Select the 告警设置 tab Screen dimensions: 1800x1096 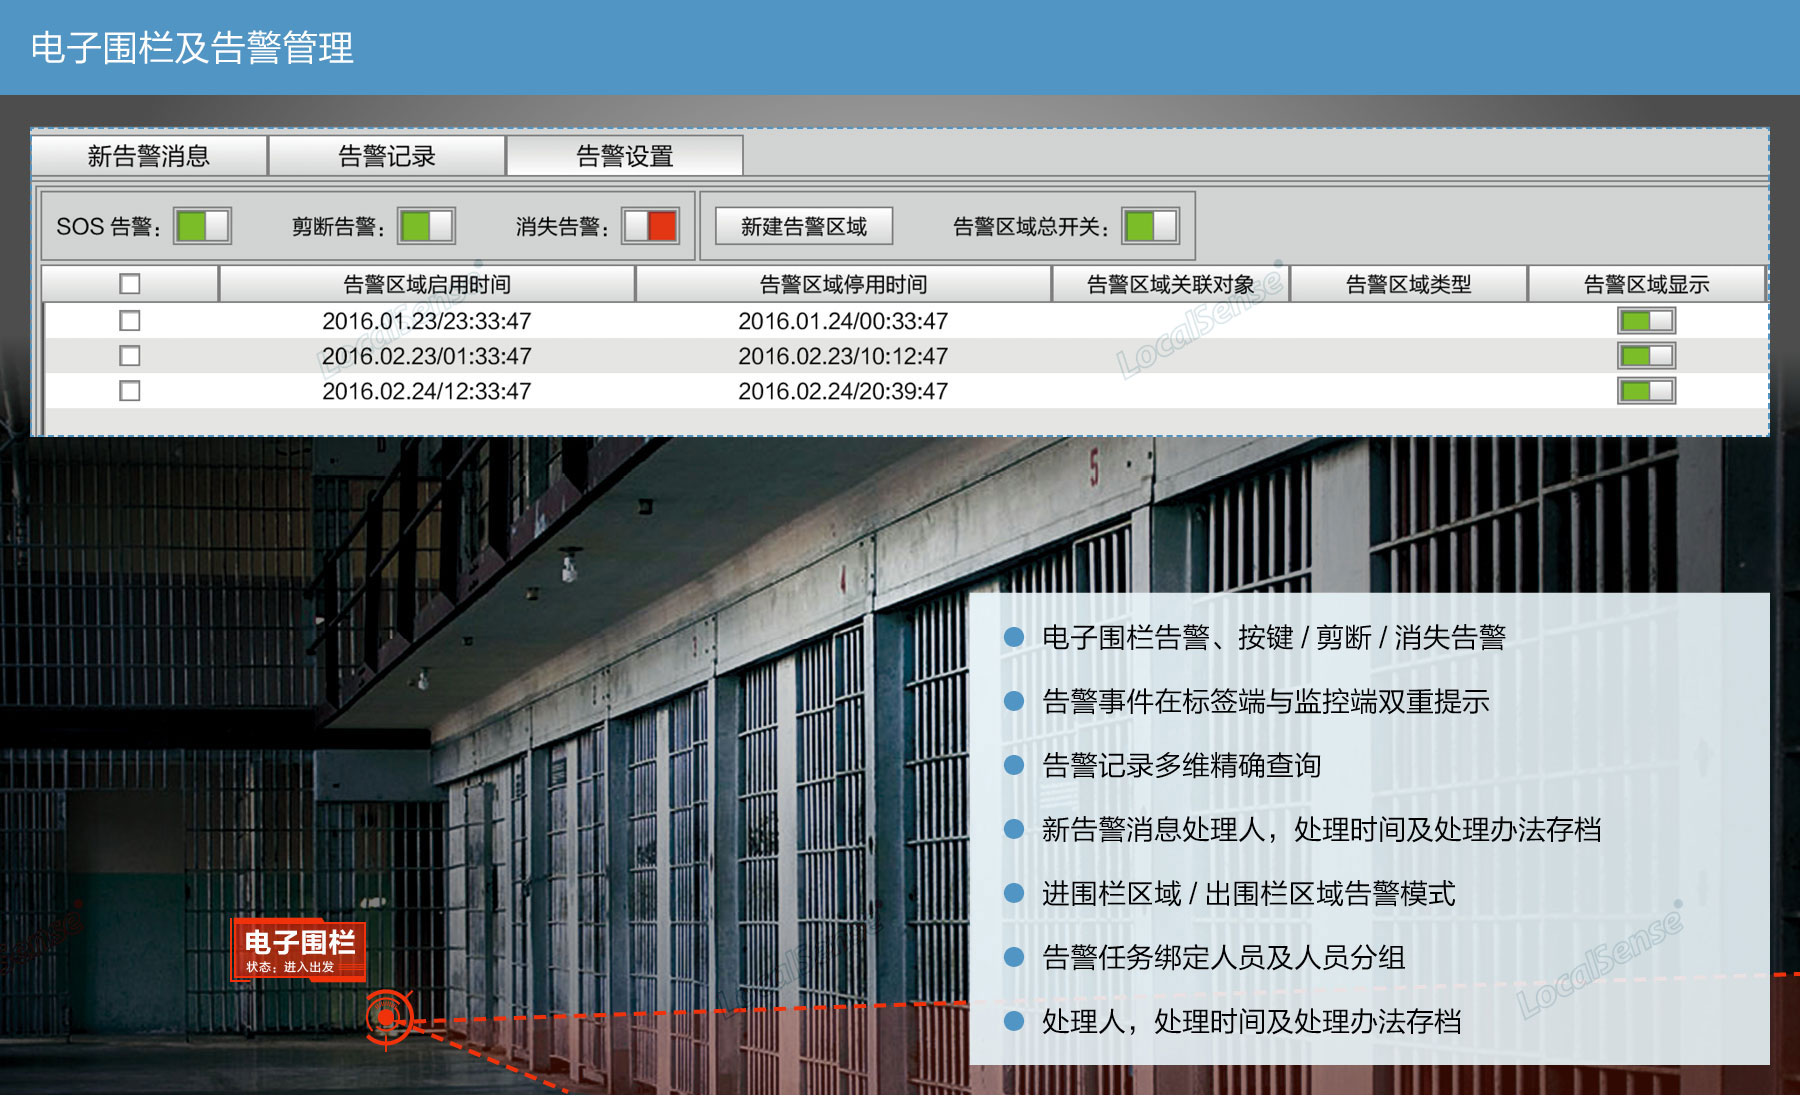(x=625, y=156)
